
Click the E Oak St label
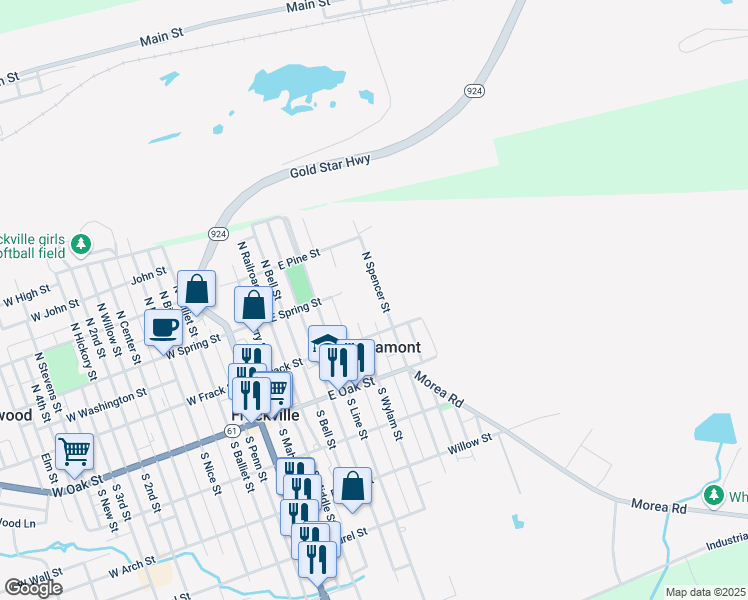(352, 388)
